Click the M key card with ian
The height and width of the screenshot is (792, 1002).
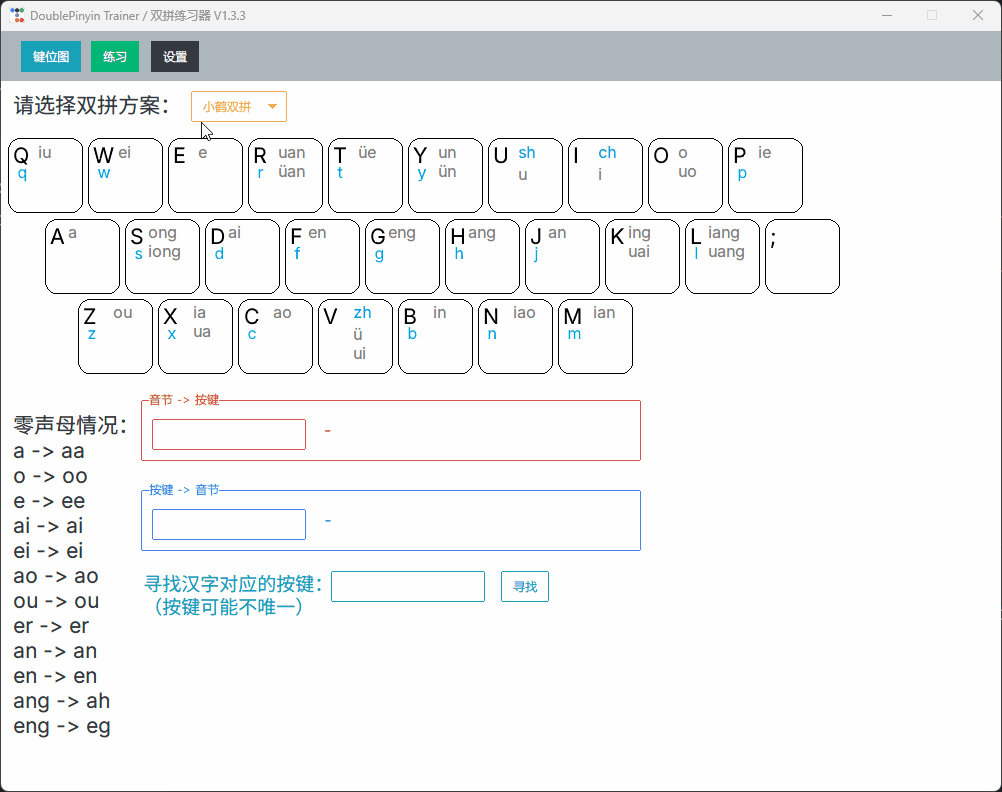point(596,337)
